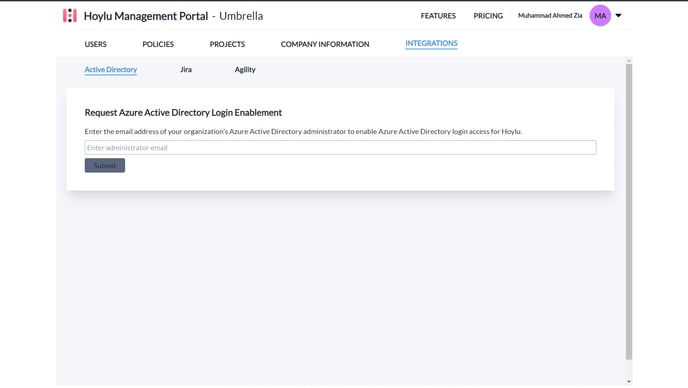
Task: Click the Hoylu logo icon
Action: 70,15
